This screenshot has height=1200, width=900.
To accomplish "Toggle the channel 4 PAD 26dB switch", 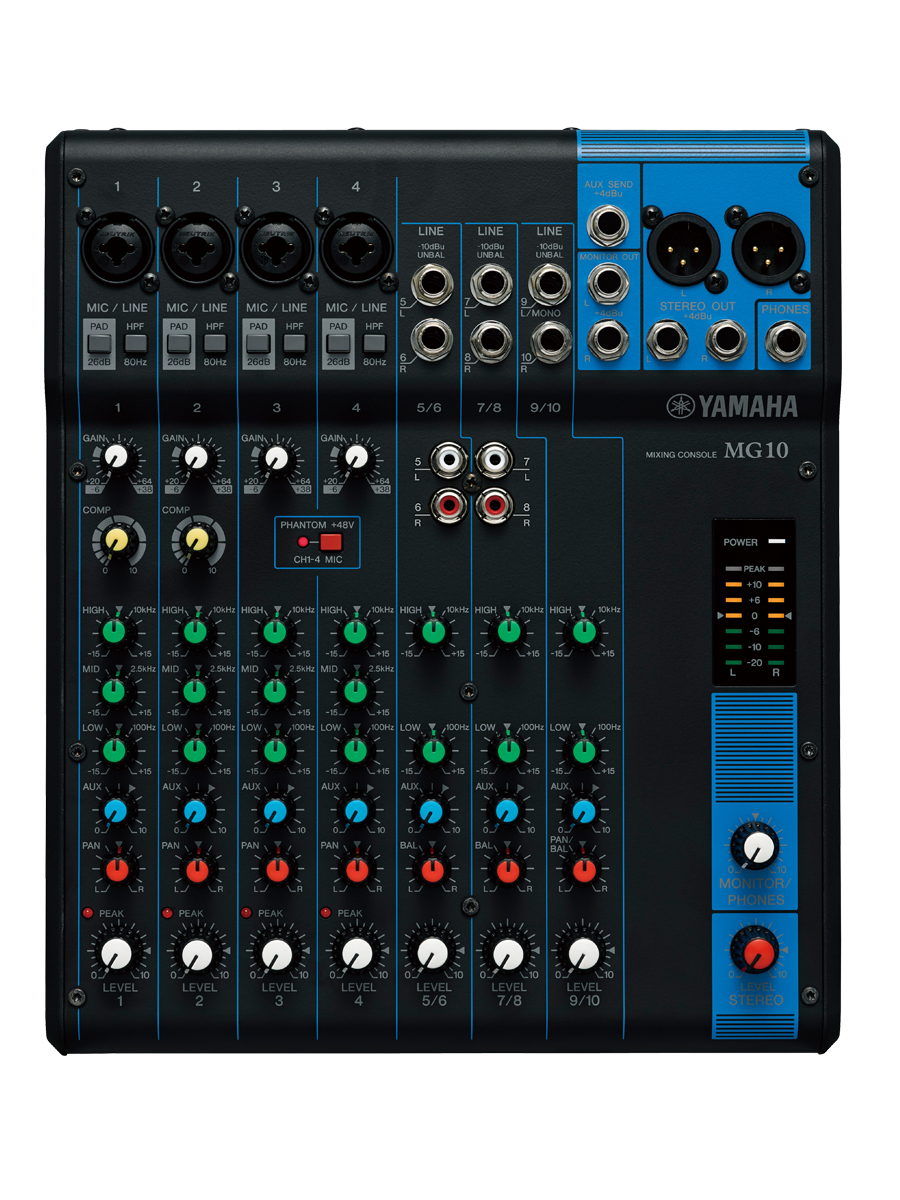I will (338, 343).
